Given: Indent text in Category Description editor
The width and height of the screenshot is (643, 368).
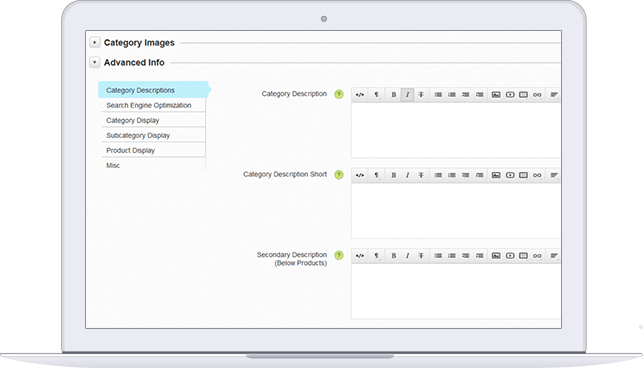Looking at the screenshot, I should click(479, 95).
